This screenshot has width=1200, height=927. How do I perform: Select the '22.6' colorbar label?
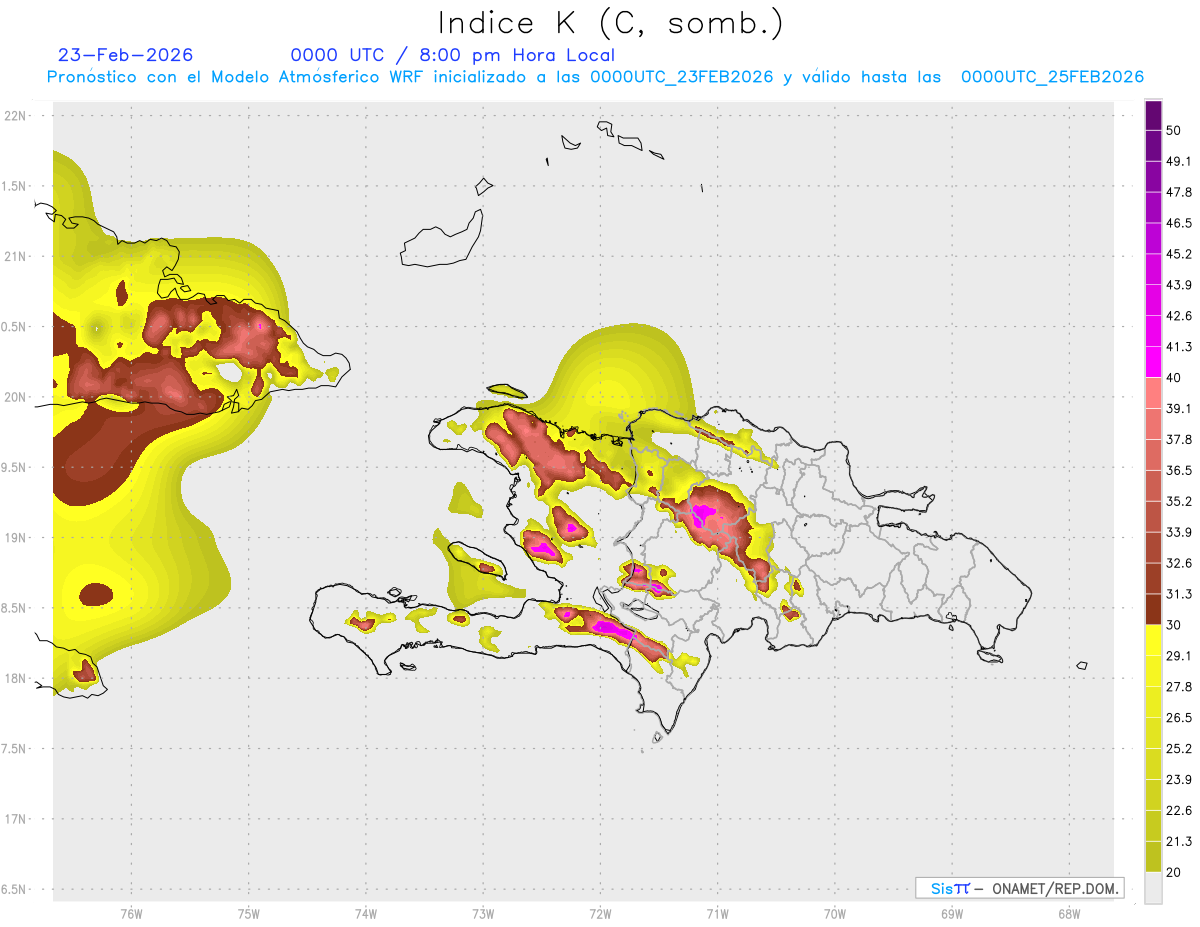coord(1179,810)
